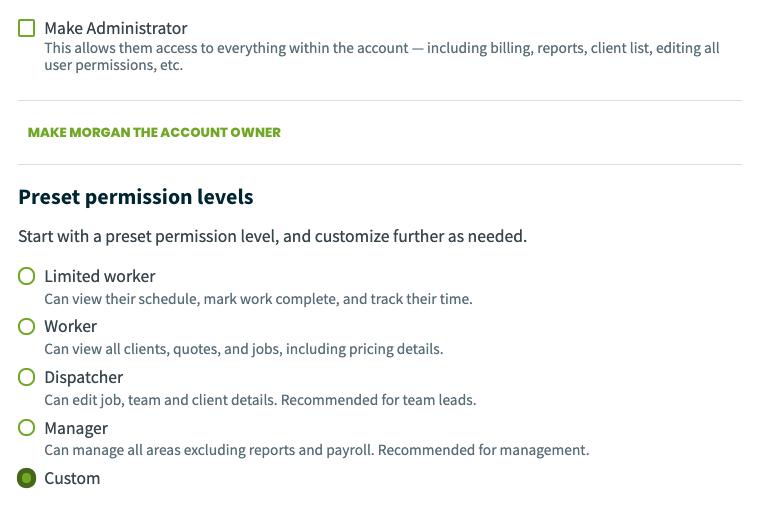The height and width of the screenshot is (508, 760).
Task: Click description "Can view their schedule, mark work complete"
Action: 258,299
